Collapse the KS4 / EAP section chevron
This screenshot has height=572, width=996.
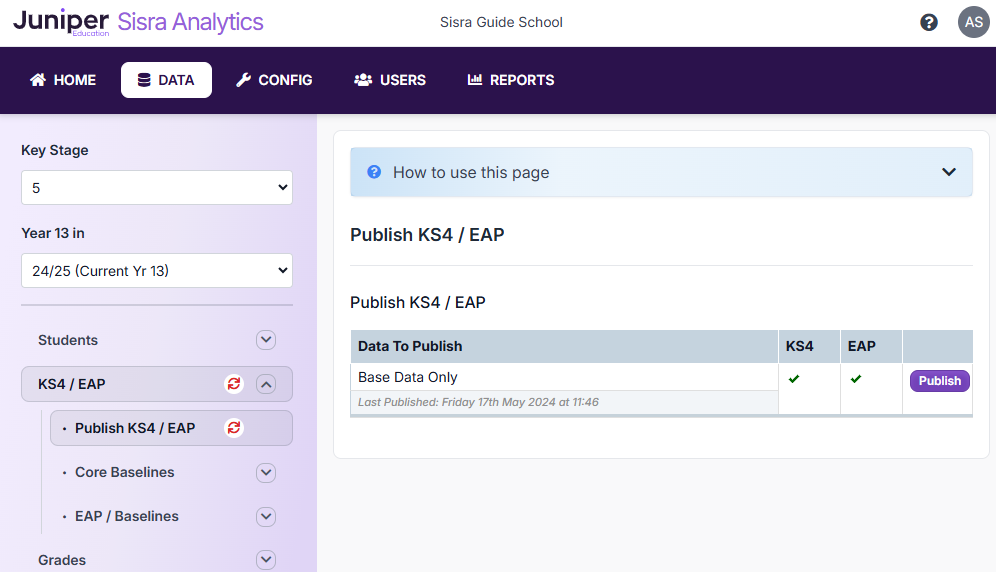266,384
